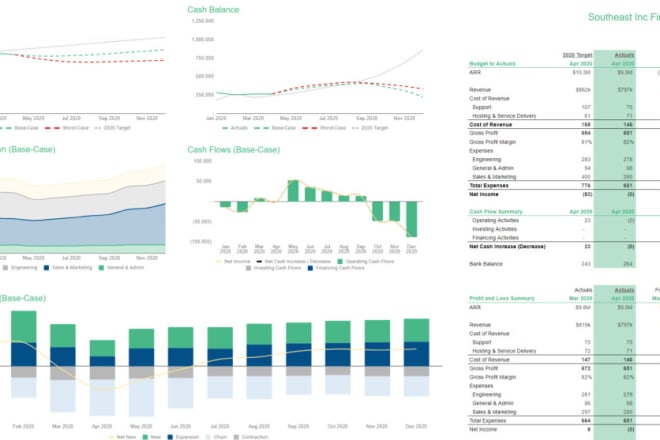This screenshot has height=440, width=660.
Task: Click the green Operating Cash Flows legend swatch
Action: click(340, 261)
